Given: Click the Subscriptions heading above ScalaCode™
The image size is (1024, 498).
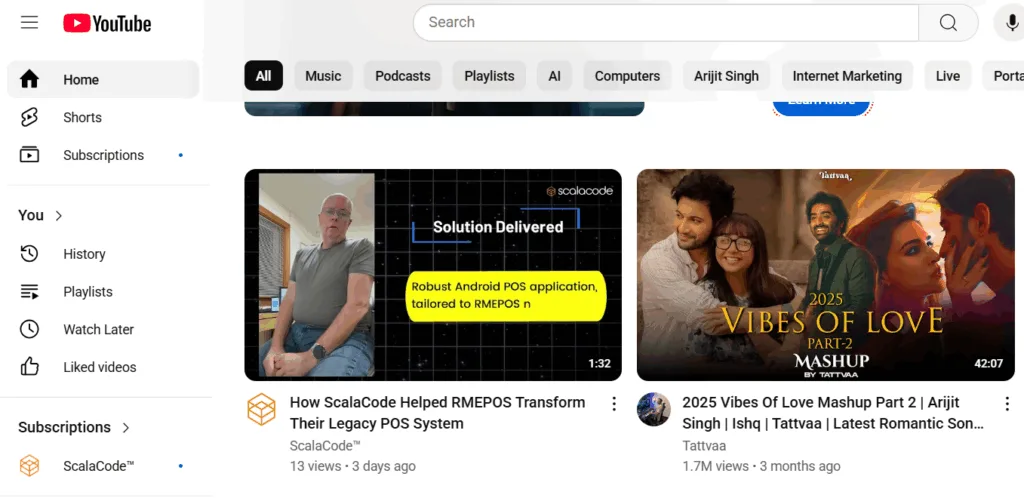Looking at the screenshot, I should click(x=65, y=428).
